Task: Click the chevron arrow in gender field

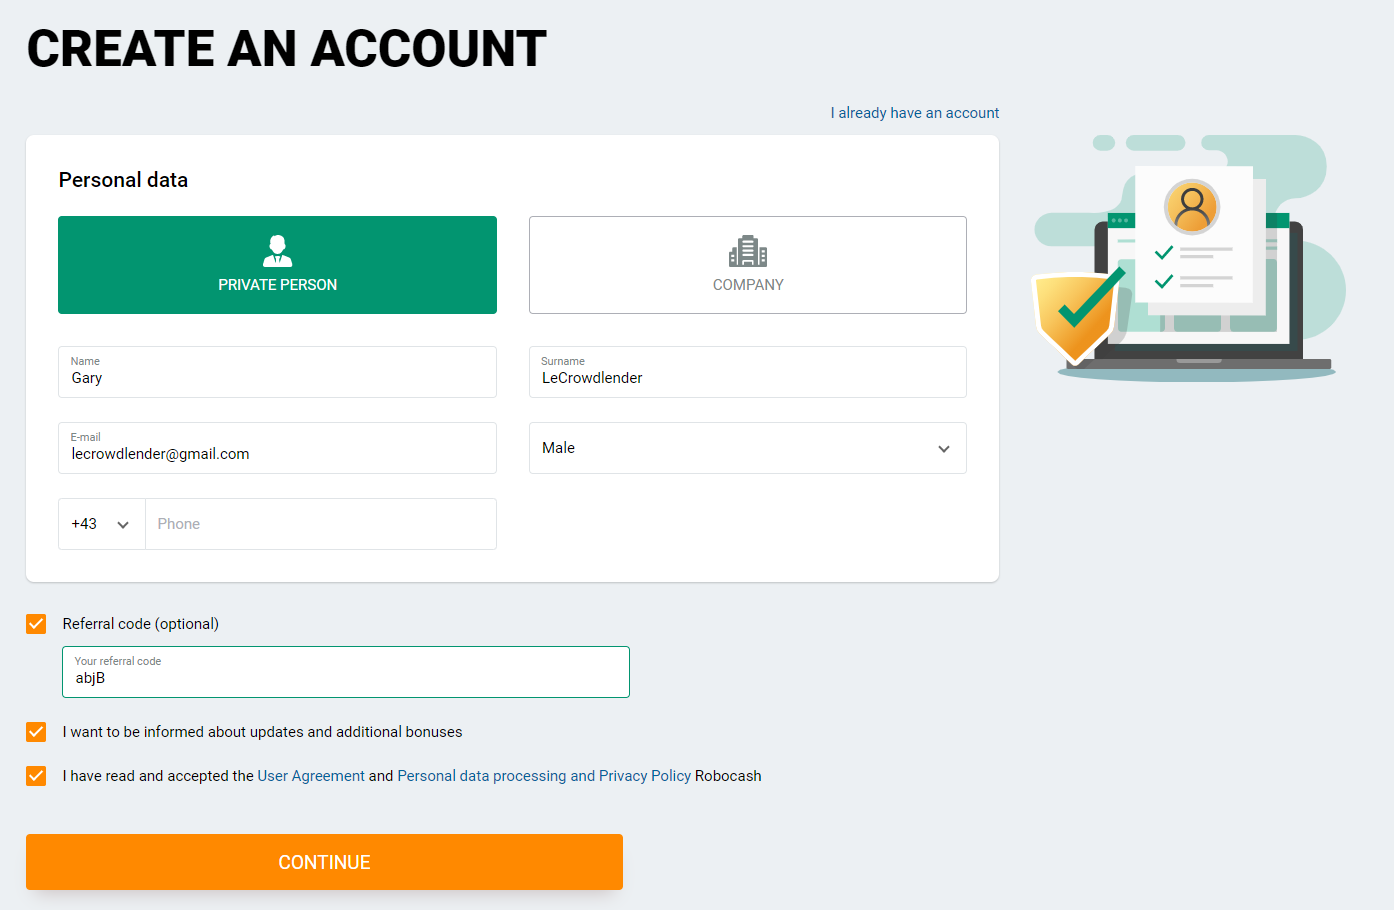Action: [x=944, y=449]
